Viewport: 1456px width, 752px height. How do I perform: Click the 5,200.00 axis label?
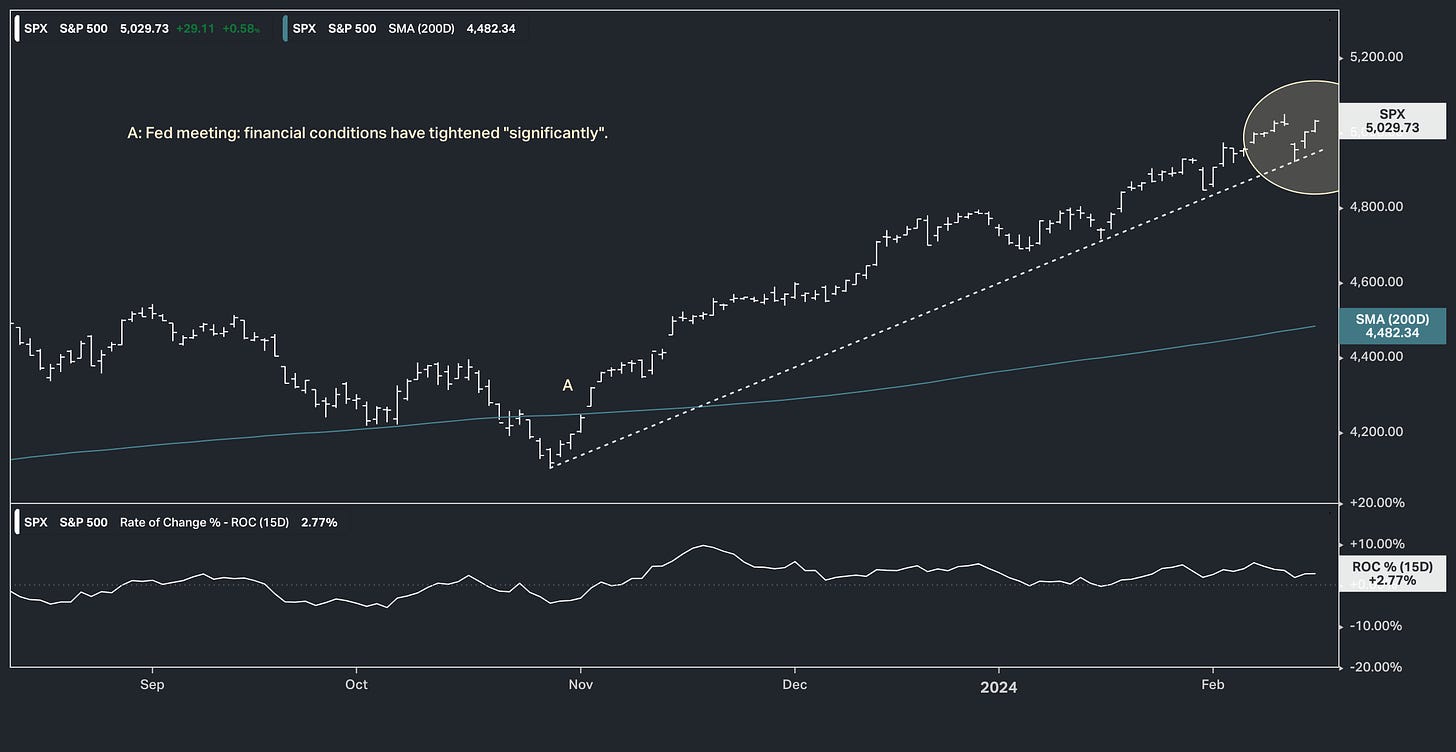click(x=1376, y=57)
